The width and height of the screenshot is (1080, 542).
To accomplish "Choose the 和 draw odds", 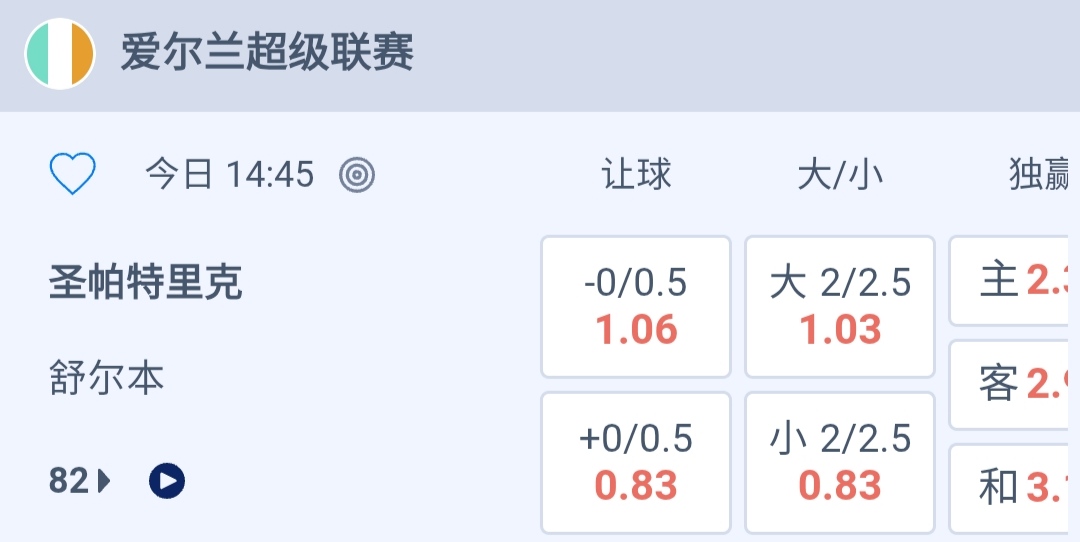I will tap(1014, 488).
